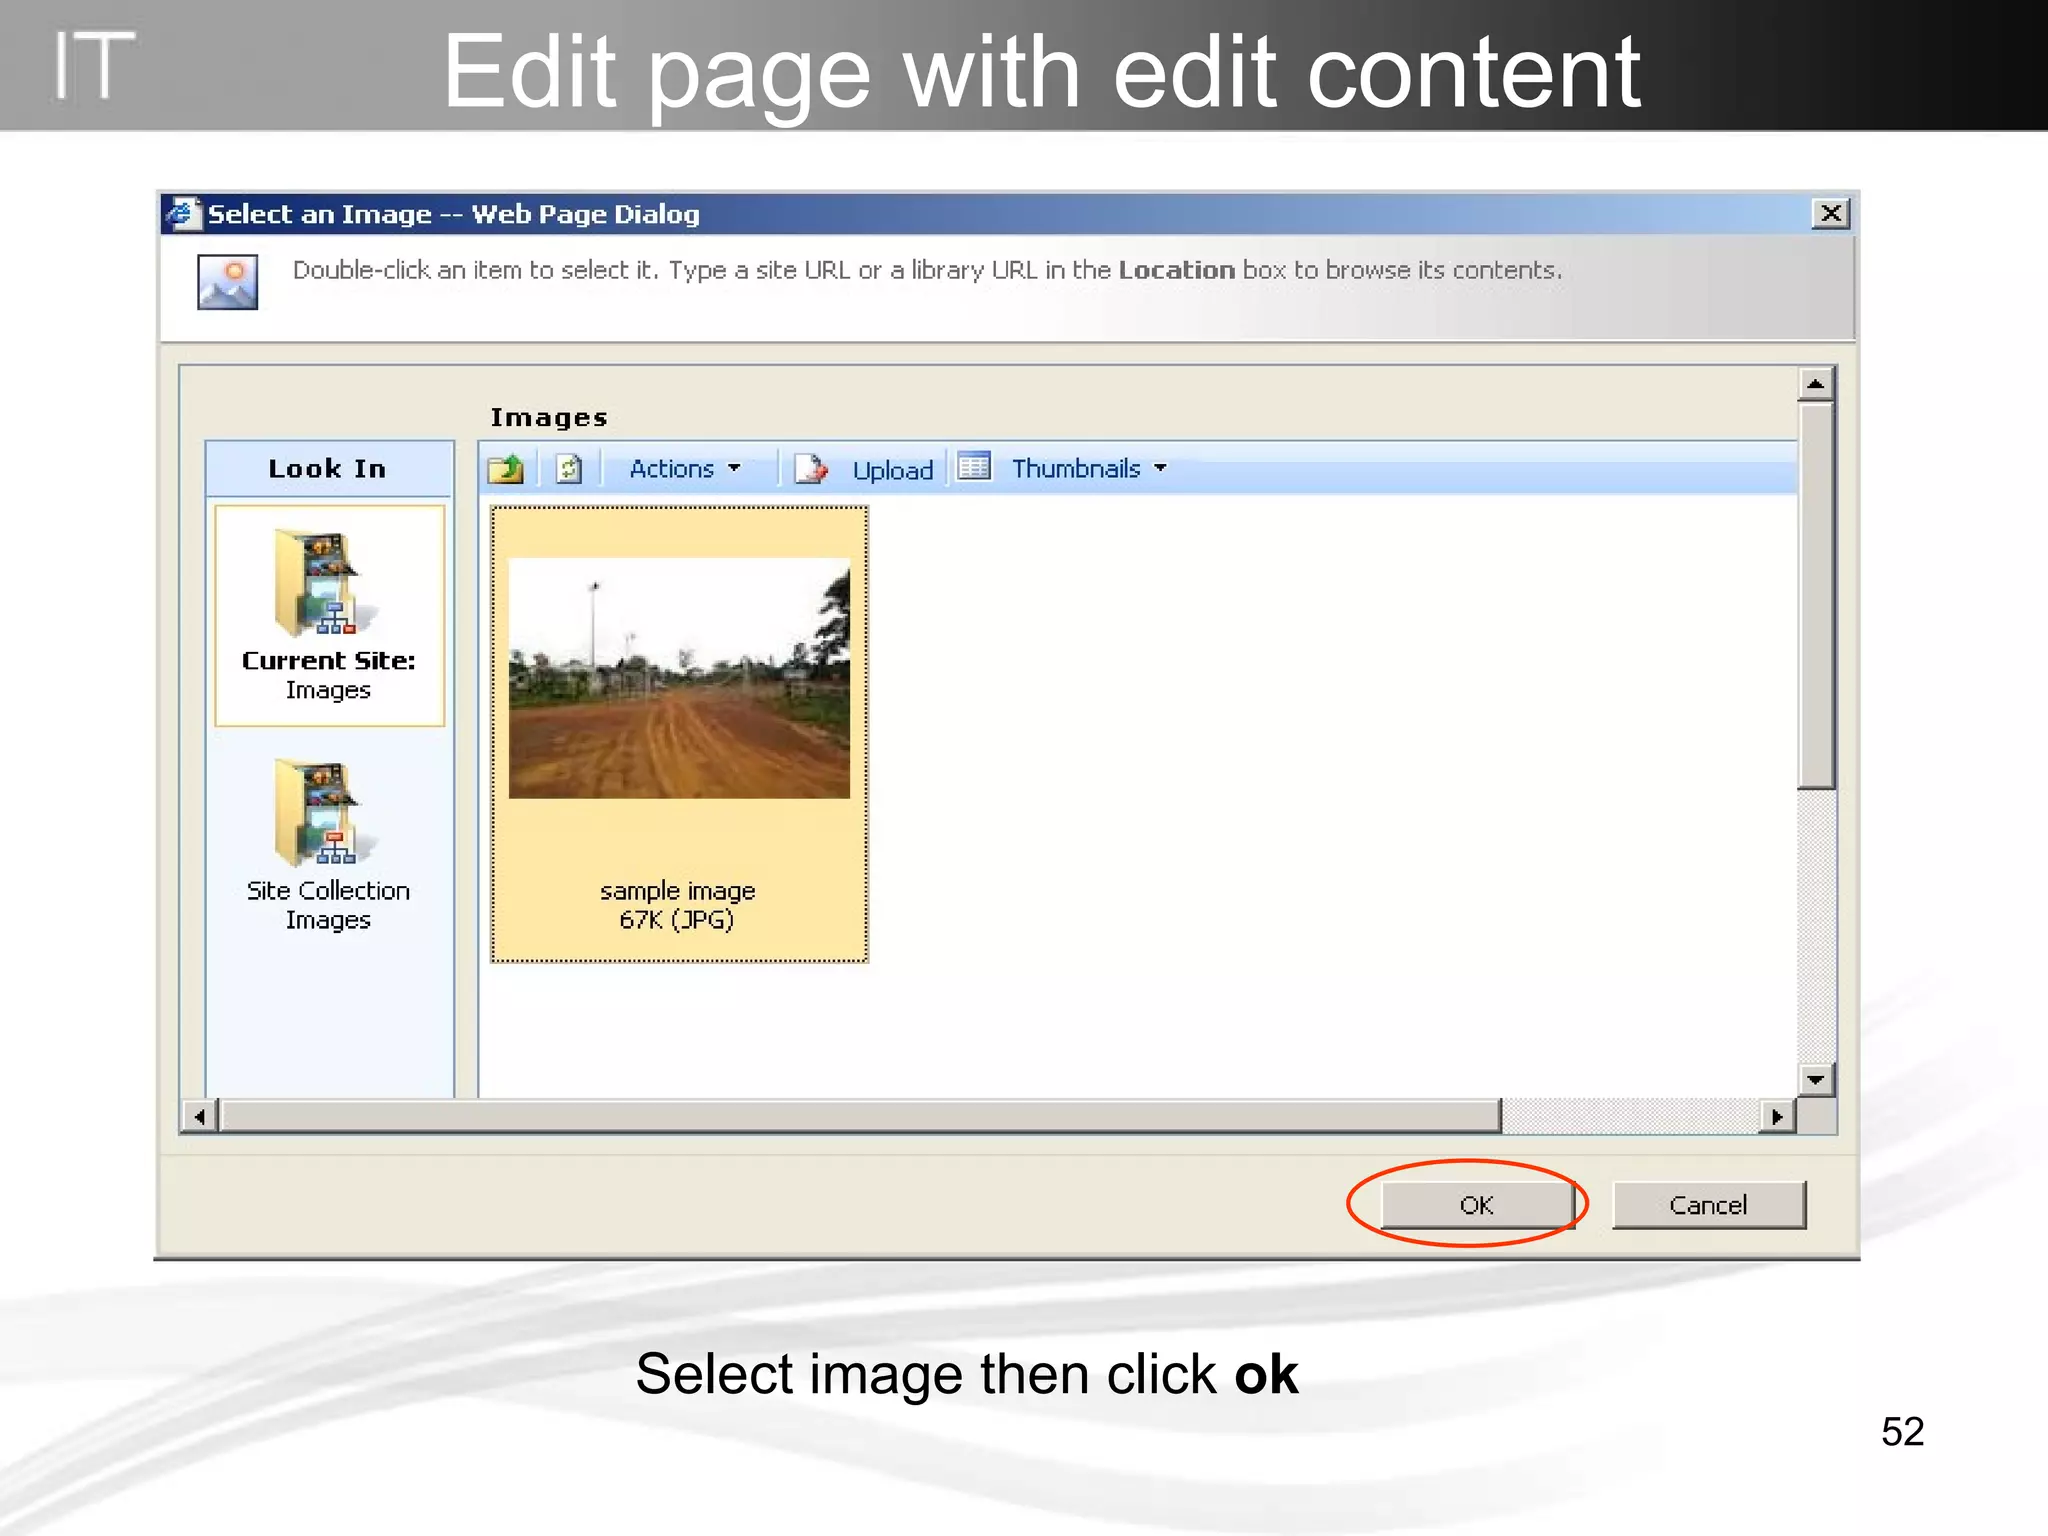Click the picture icon beside the instructions

pyautogui.click(x=227, y=282)
